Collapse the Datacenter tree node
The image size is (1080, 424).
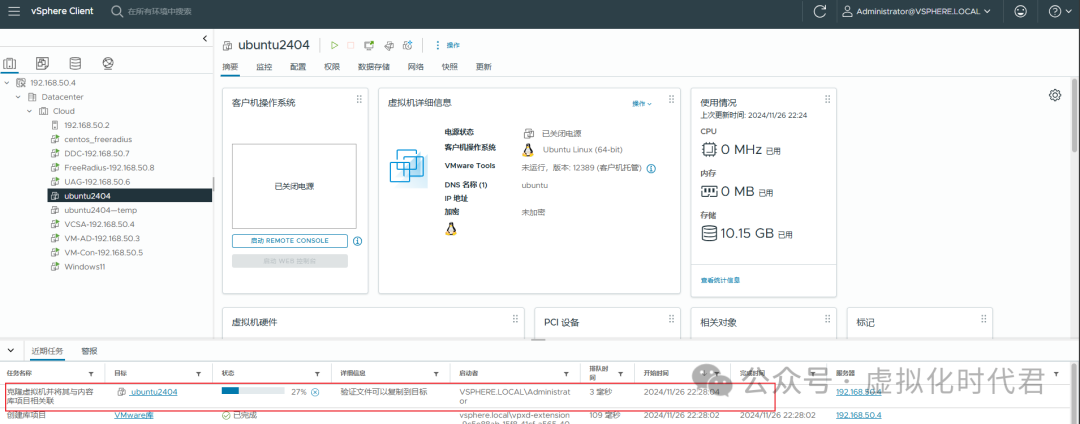click(19, 97)
